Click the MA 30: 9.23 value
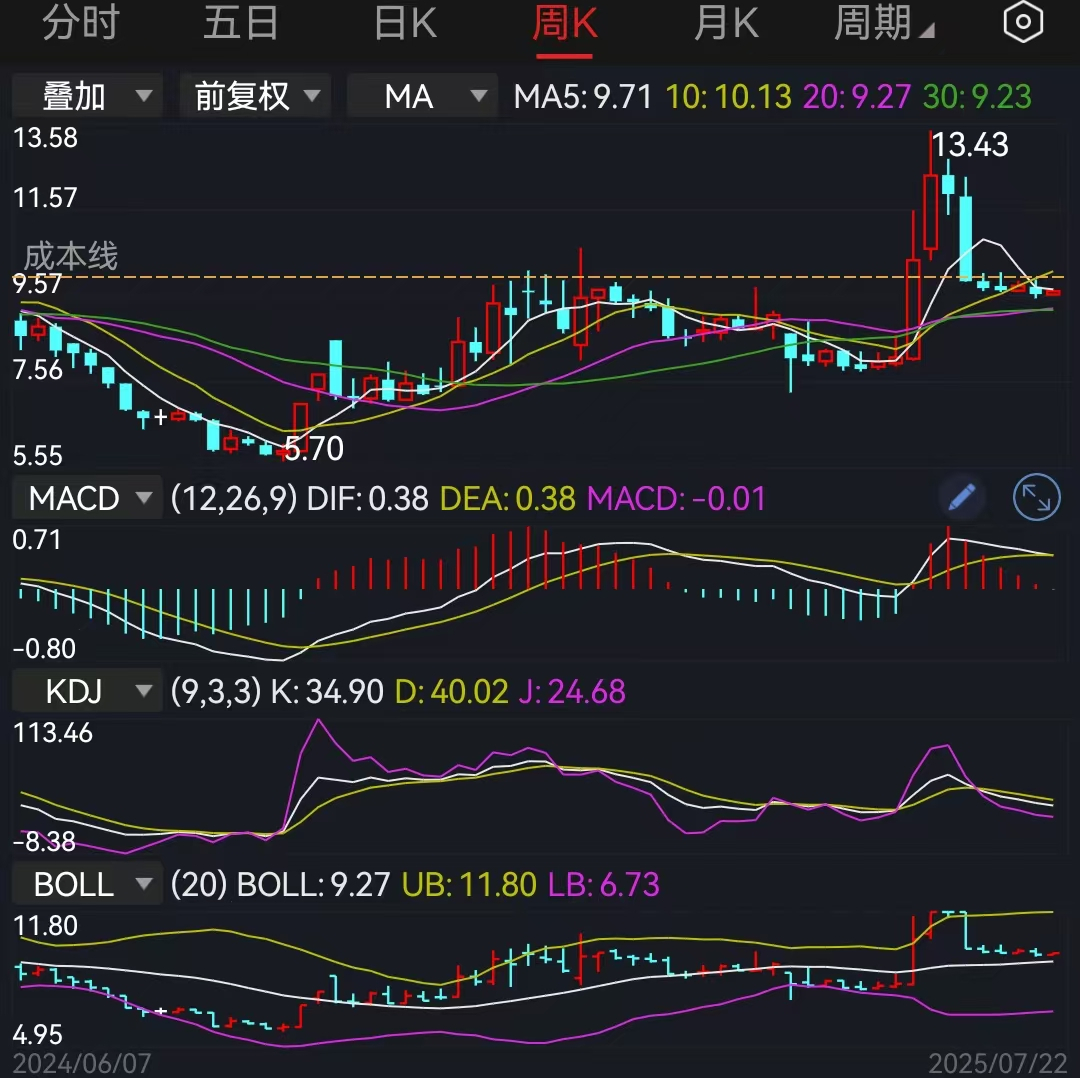Screen dimensions: 1080x1078 tap(977, 96)
